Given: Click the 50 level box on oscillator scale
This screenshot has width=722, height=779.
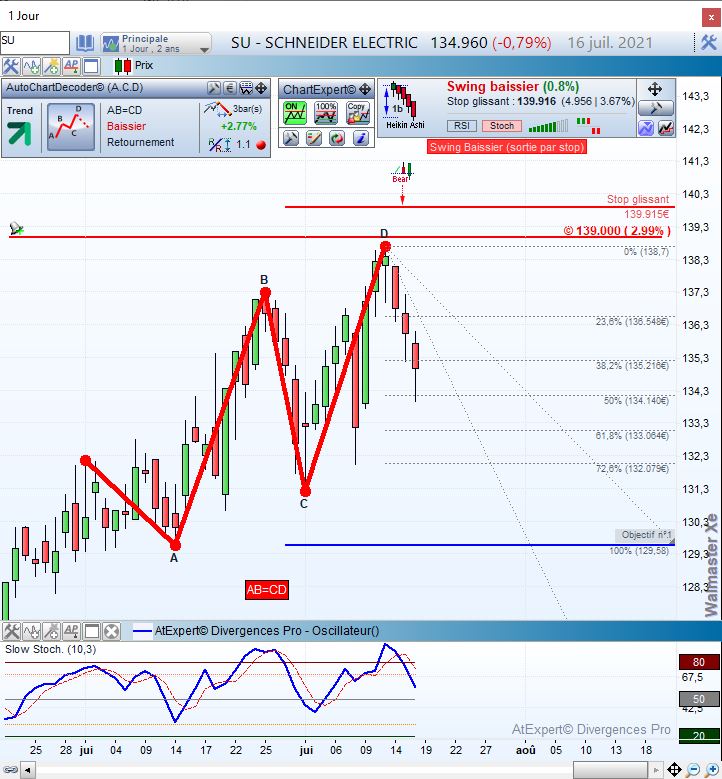Looking at the screenshot, I should pyautogui.click(x=699, y=699).
